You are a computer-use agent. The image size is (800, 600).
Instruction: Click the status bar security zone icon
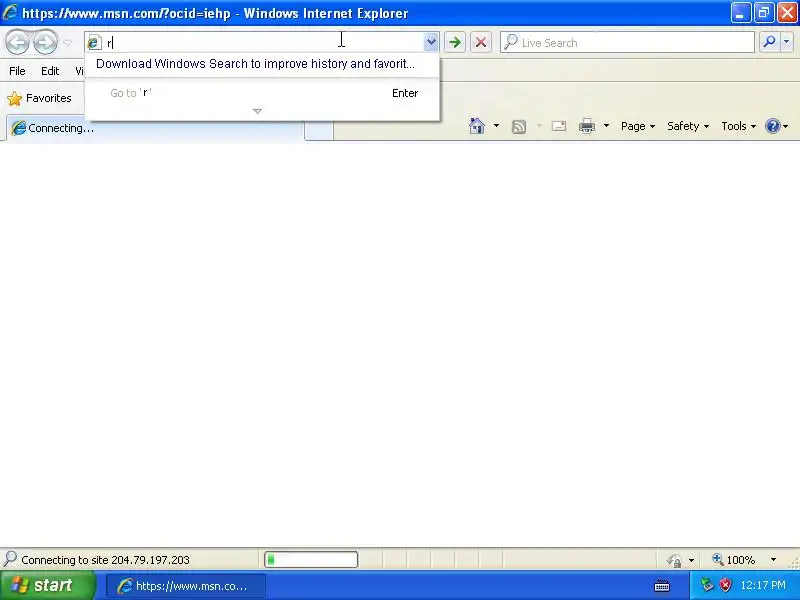click(x=674, y=560)
